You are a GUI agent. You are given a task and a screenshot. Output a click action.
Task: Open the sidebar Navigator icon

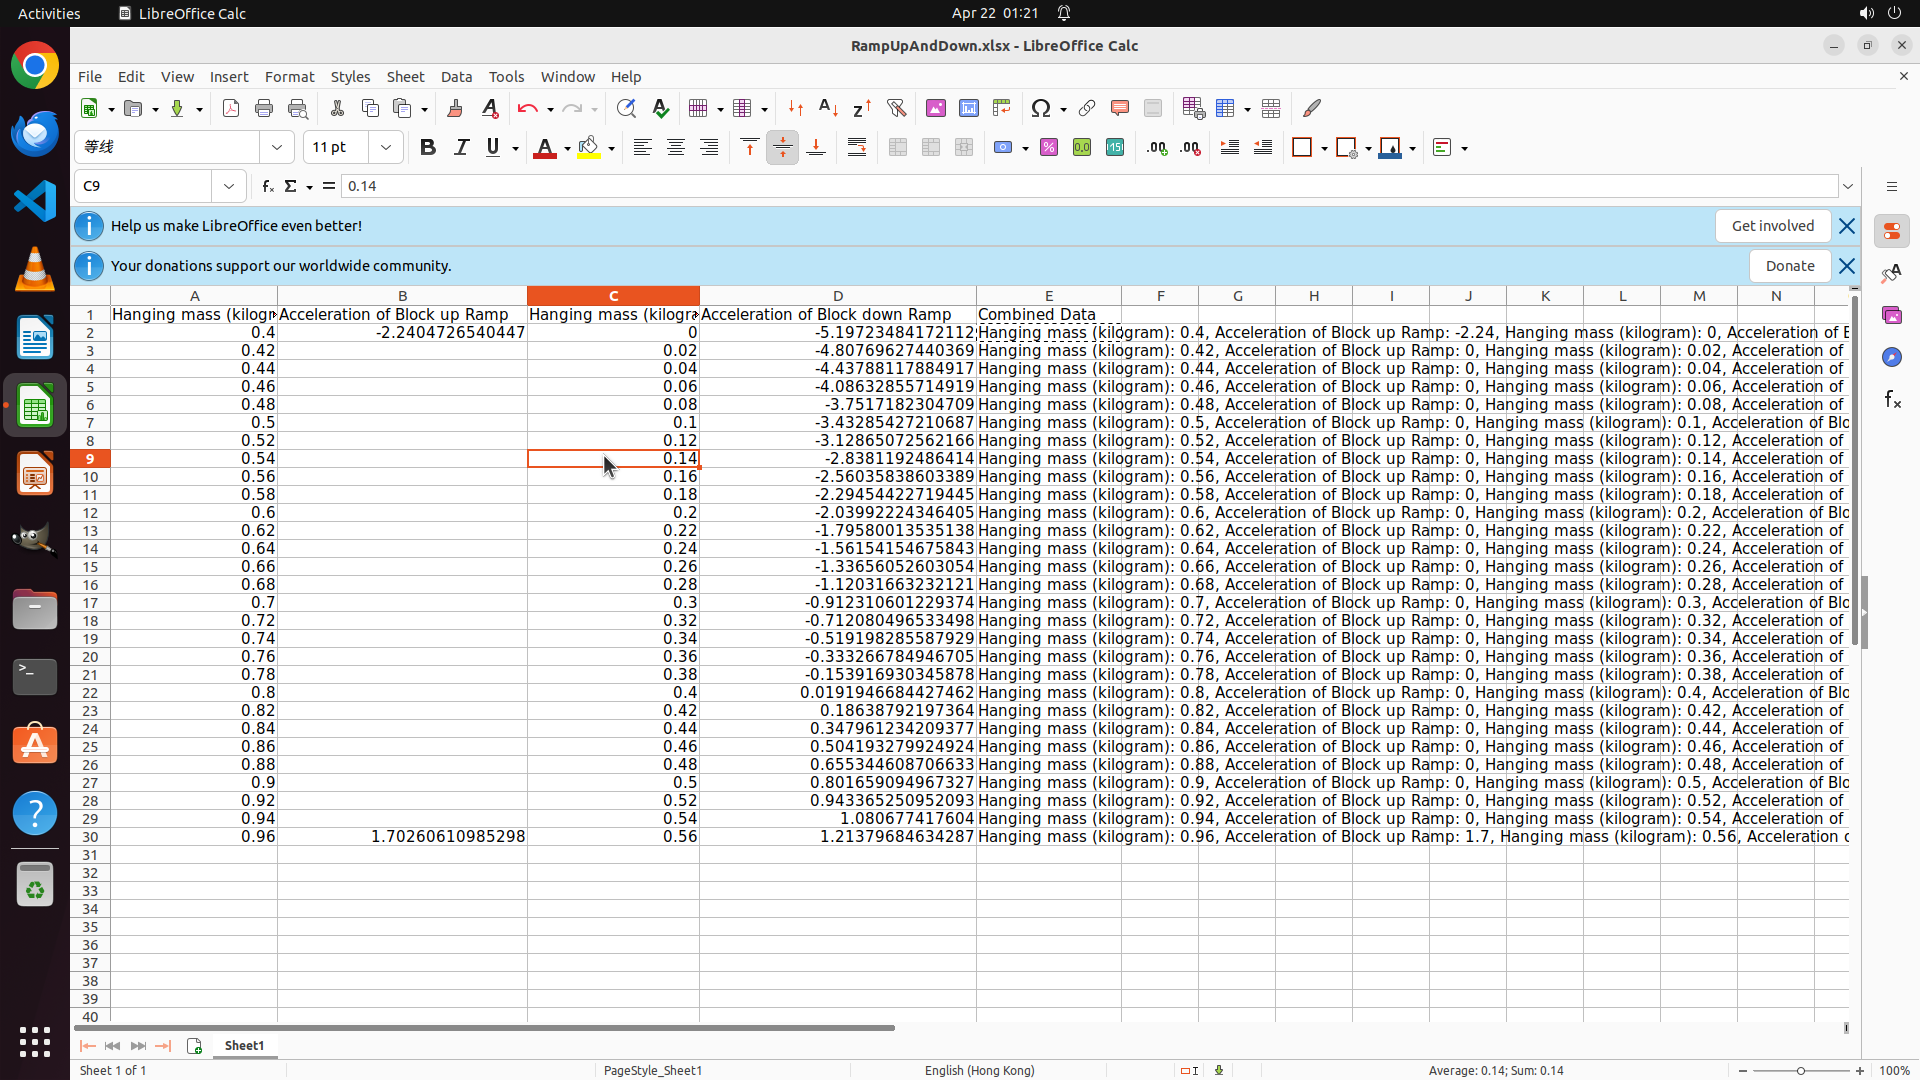[1891, 357]
